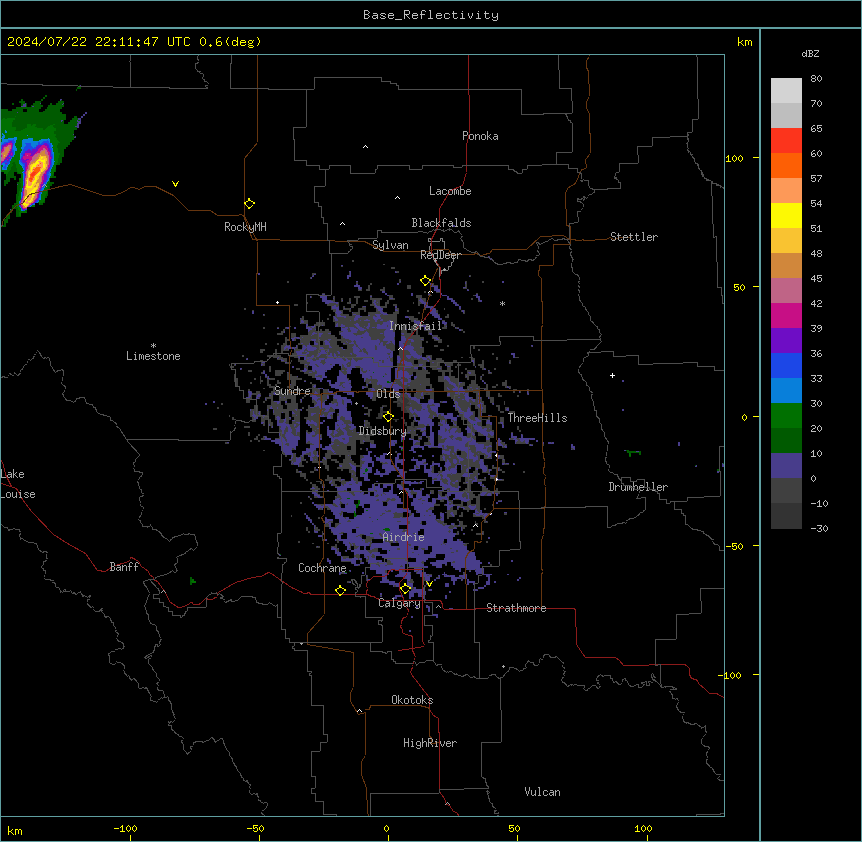Select the red 65 dBZ legend swatch

786,141
